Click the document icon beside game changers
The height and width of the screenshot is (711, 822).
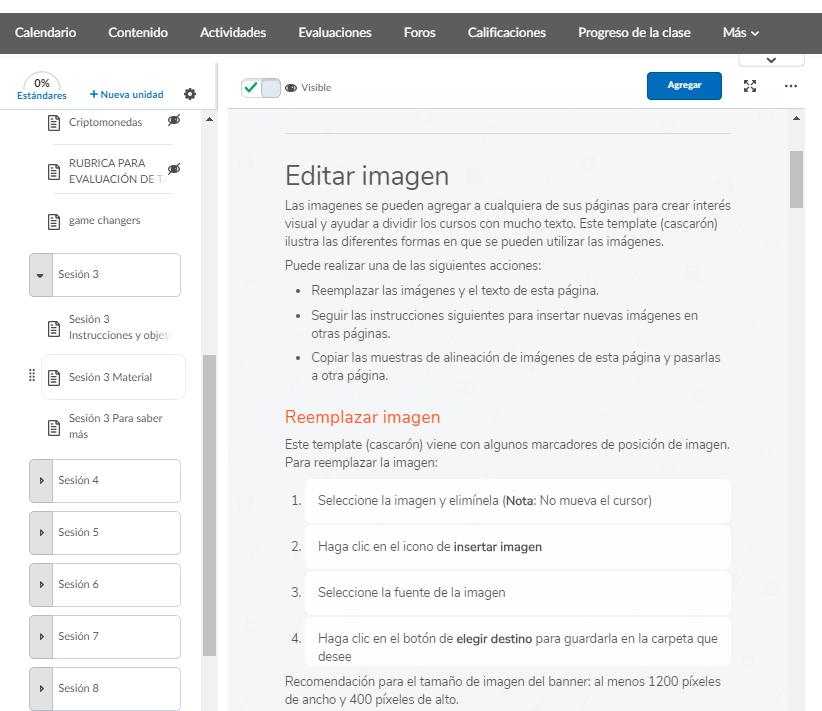click(55, 221)
